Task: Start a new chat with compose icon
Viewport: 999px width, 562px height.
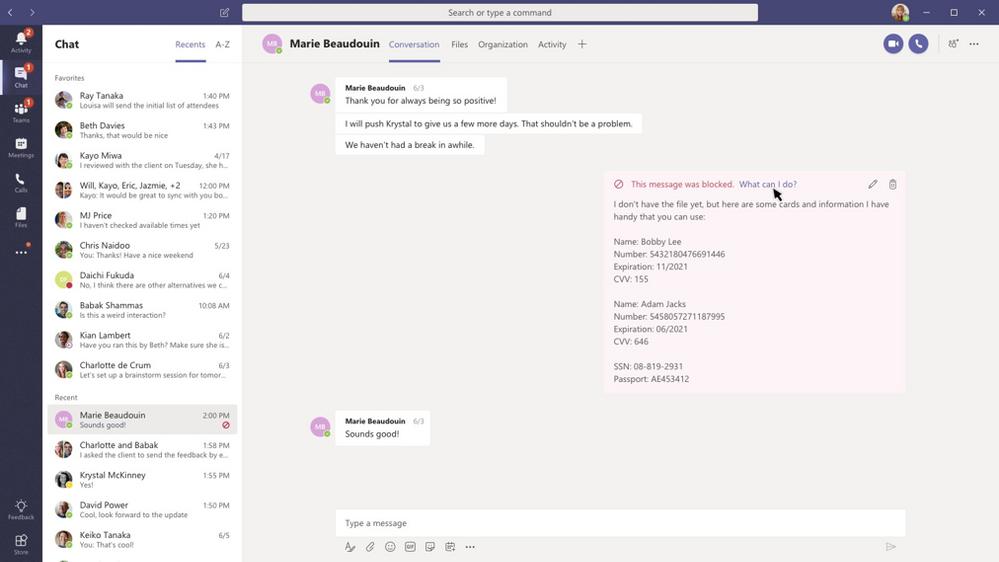Action: [224, 12]
